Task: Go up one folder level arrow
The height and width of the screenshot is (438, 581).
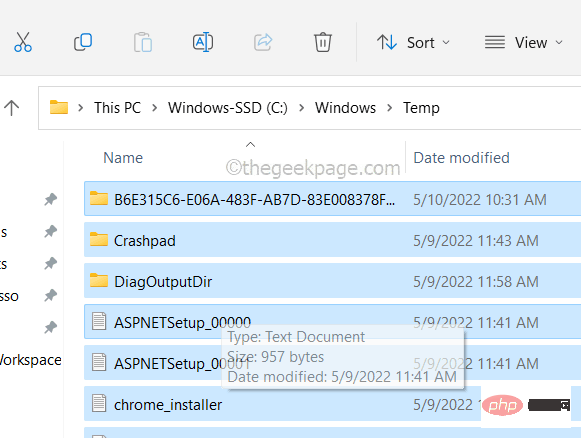Action: 11,108
